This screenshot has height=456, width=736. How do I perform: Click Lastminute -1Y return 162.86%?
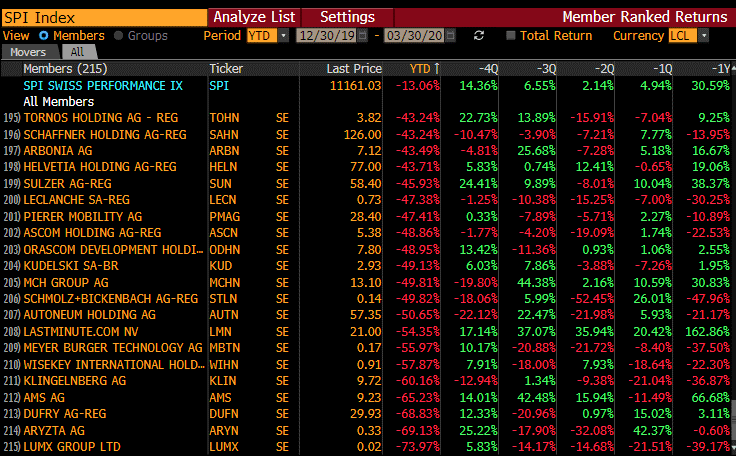(x=707, y=332)
